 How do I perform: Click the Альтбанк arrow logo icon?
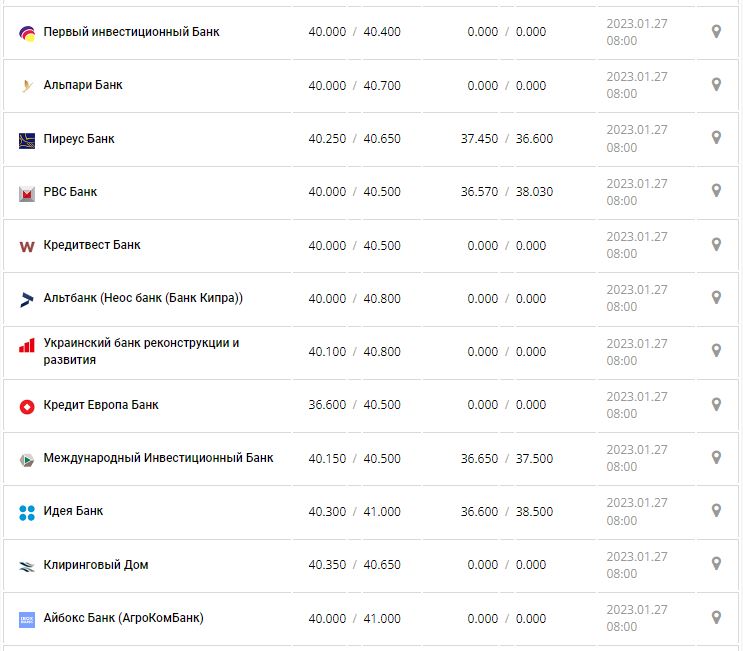pyautogui.click(x=27, y=299)
